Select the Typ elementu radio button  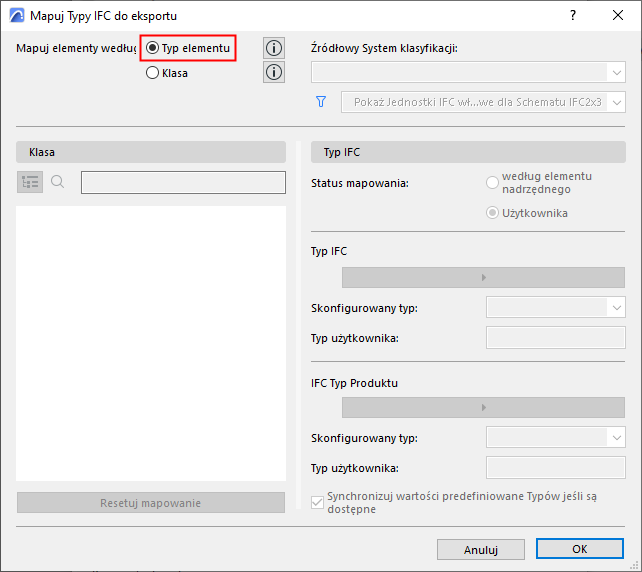153,48
